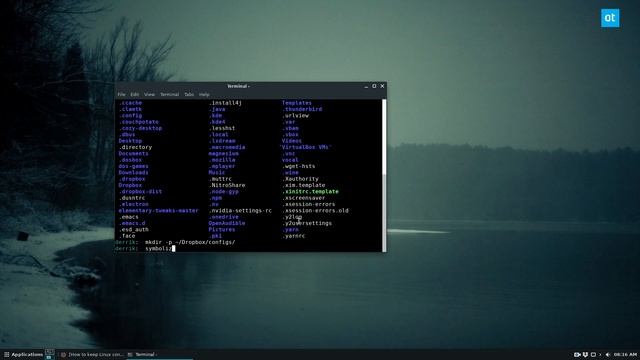Click the 'Videos' directory entry
640x360 pixels.
pos(292,141)
